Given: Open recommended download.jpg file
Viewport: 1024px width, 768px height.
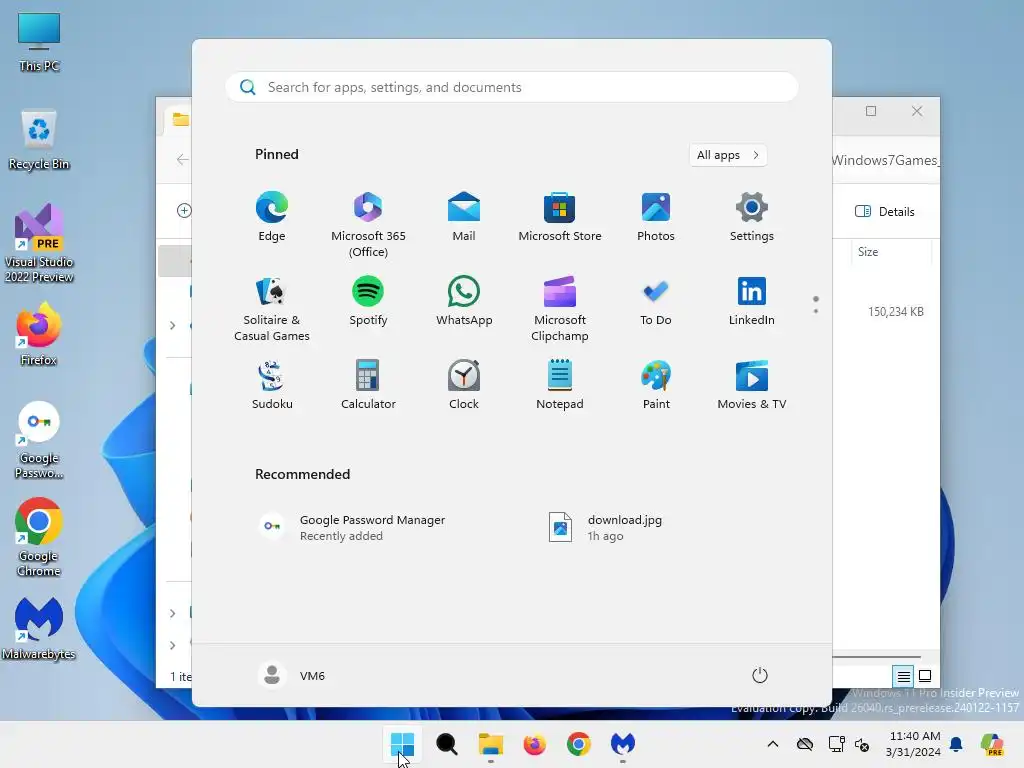Looking at the screenshot, I should tap(606, 527).
